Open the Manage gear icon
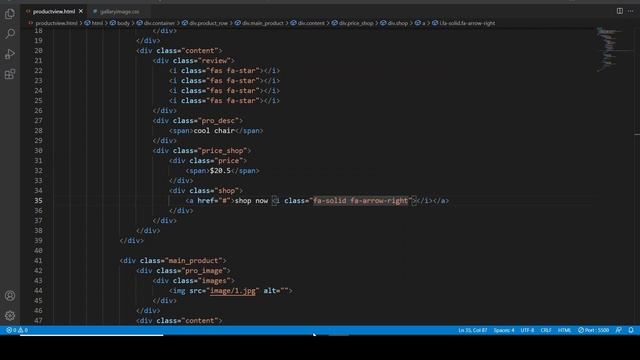Image resolution: width=640 pixels, height=360 pixels. (10, 316)
